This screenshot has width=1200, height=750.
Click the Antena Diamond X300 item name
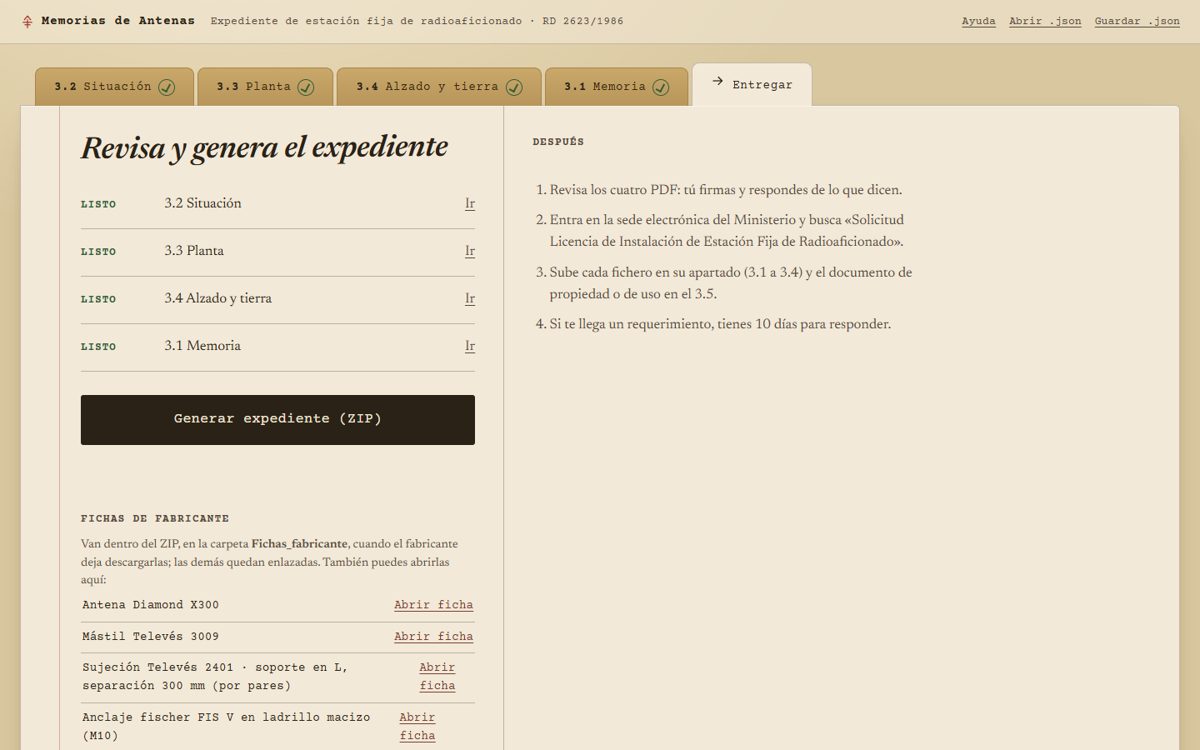151,605
